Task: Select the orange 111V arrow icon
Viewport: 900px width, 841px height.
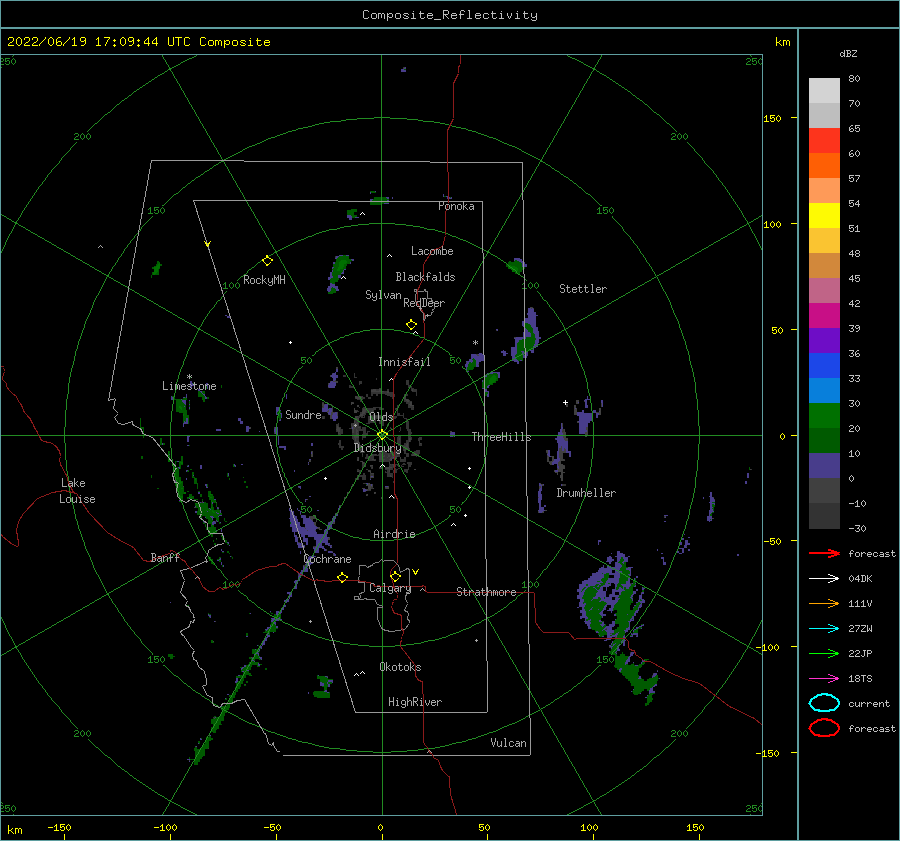Action: 824,603
